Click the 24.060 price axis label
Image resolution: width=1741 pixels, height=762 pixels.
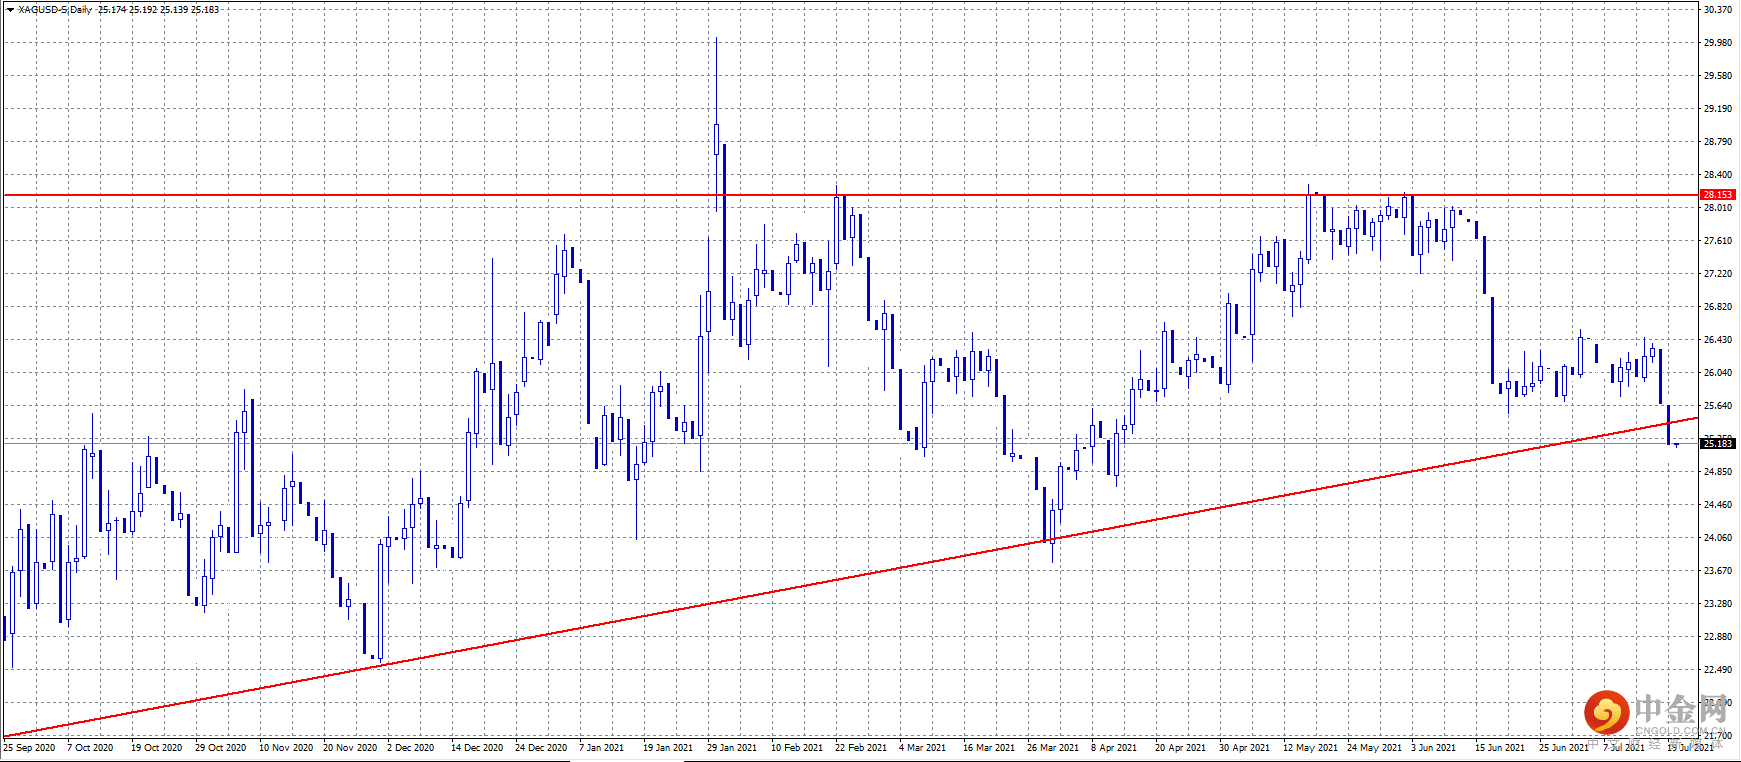click(x=1718, y=537)
